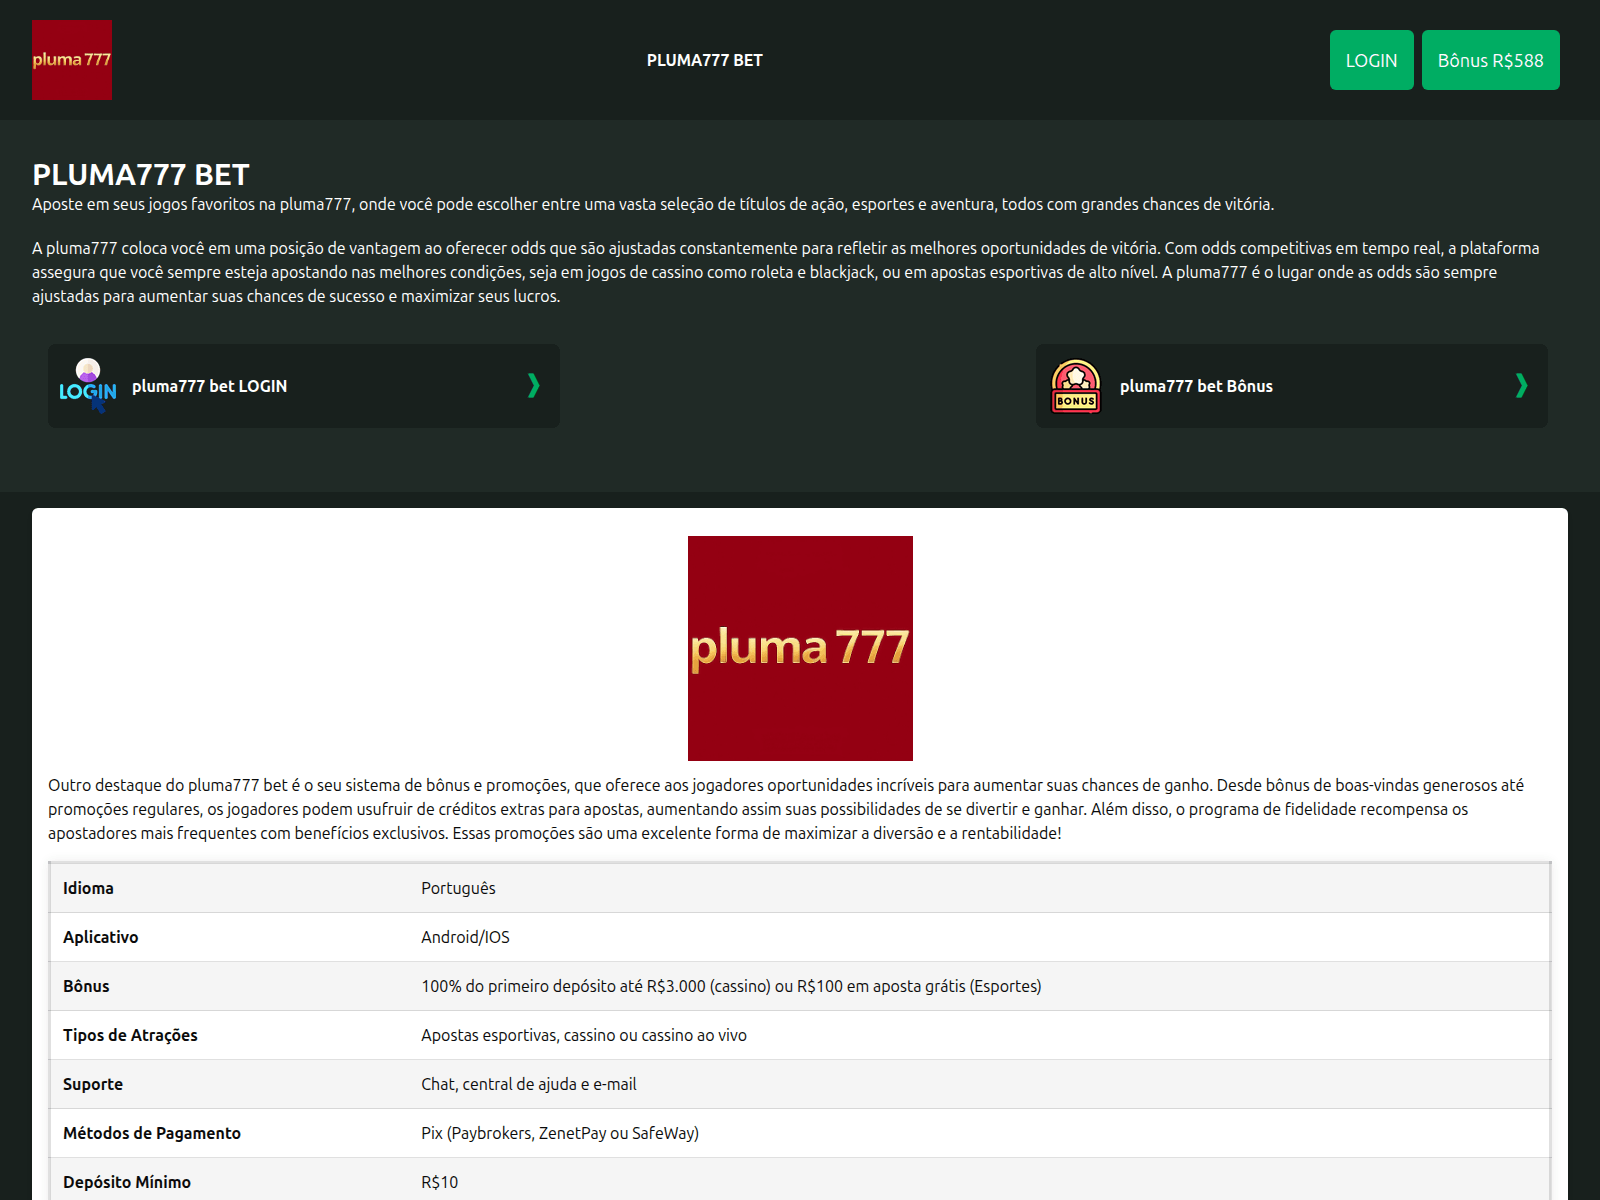This screenshot has width=1600, height=1200.
Task: Select the Métodos de Pagamento label
Action: pyautogui.click(x=152, y=1133)
